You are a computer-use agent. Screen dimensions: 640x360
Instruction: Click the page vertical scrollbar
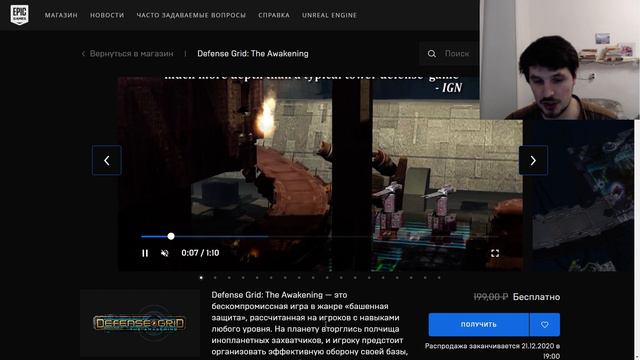point(637,240)
